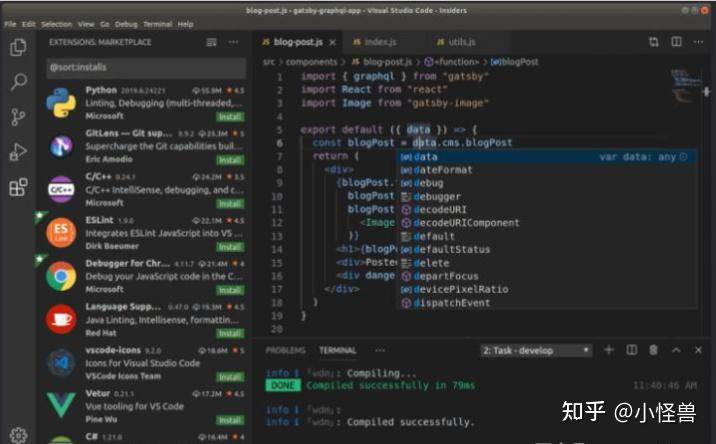Kill the terminal with trash icon
The height and width of the screenshot is (444, 716).
653,350
